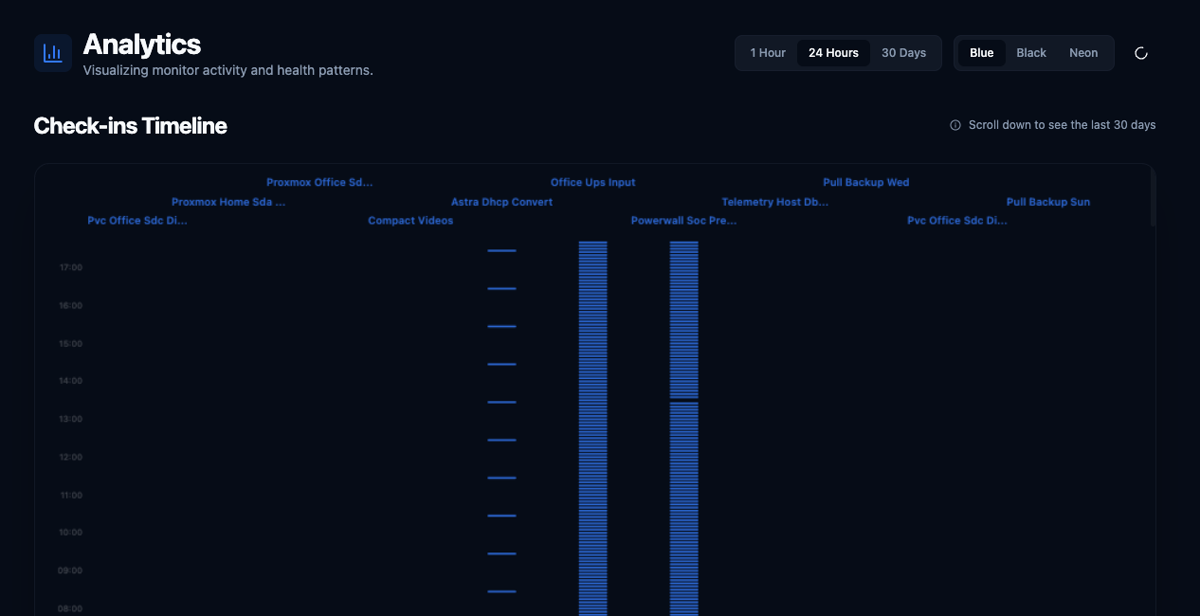Click the dense Office Ups Input check-in column
Viewport: 1200px width, 616px height.
(593, 428)
